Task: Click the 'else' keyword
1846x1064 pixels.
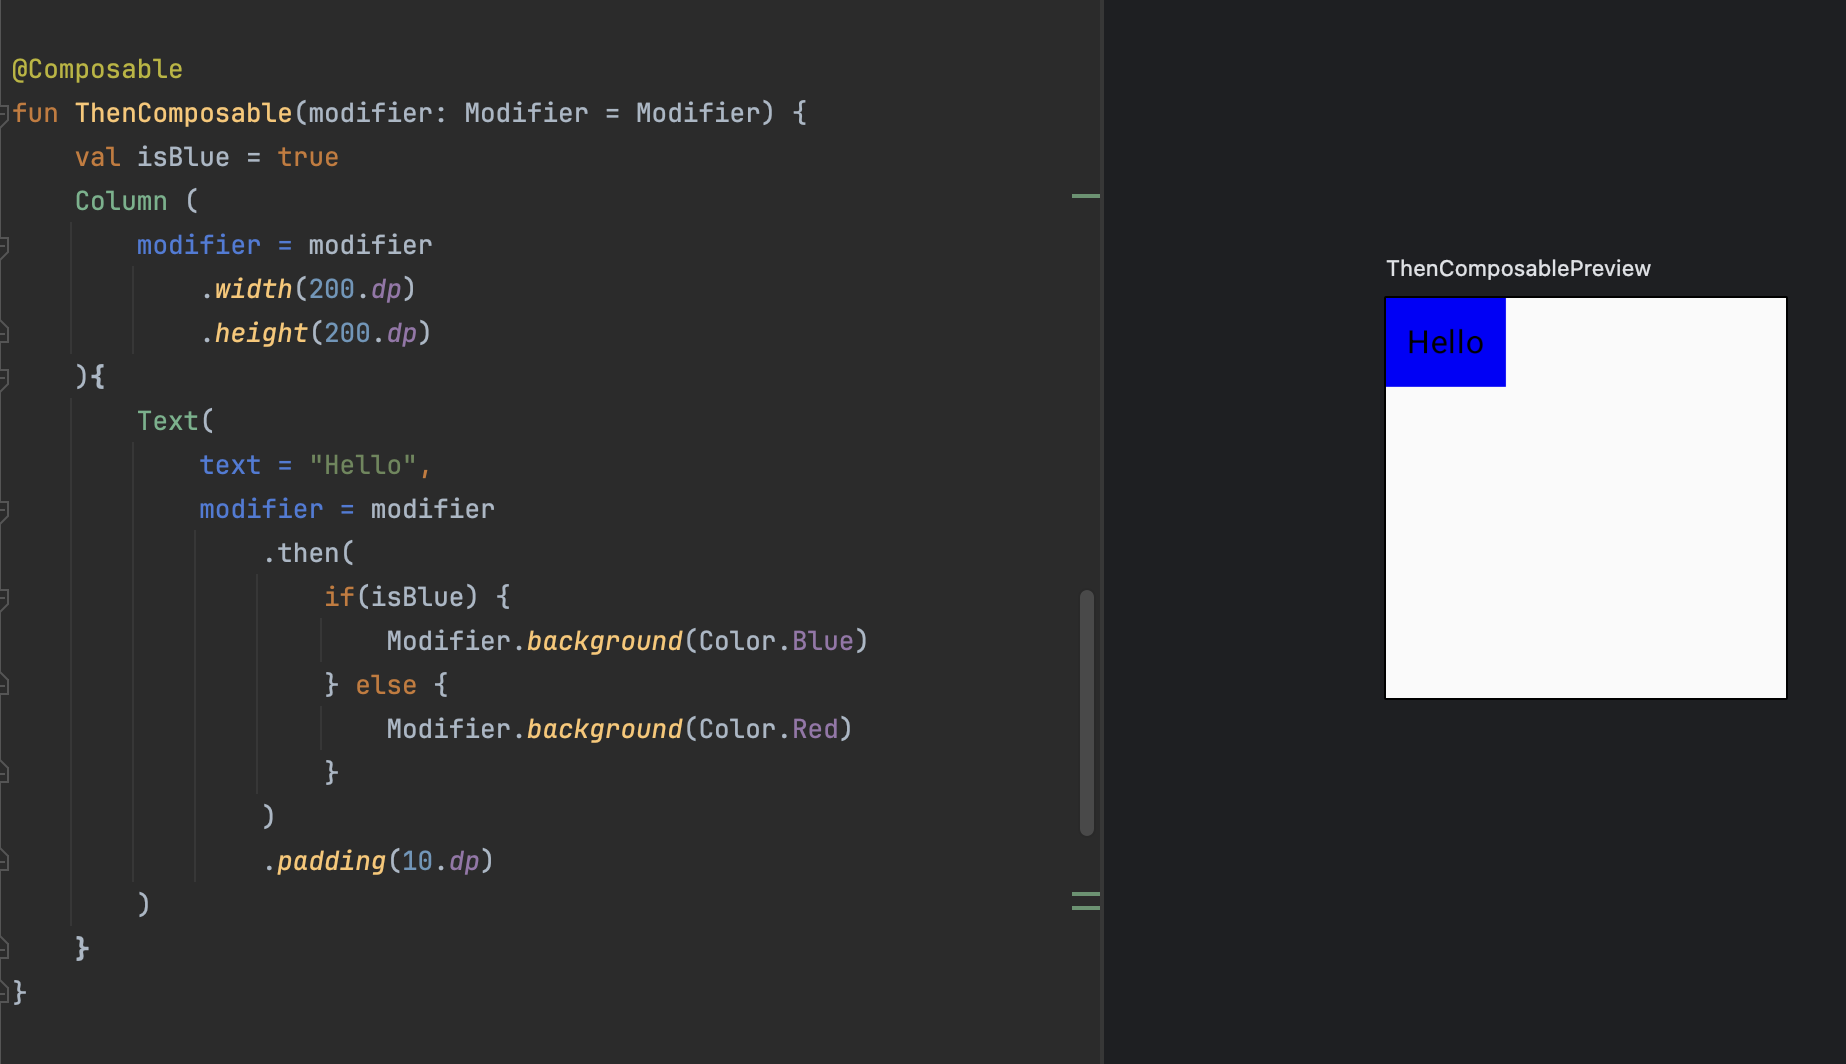Action: pyautogui.click(x=386, y=685)
